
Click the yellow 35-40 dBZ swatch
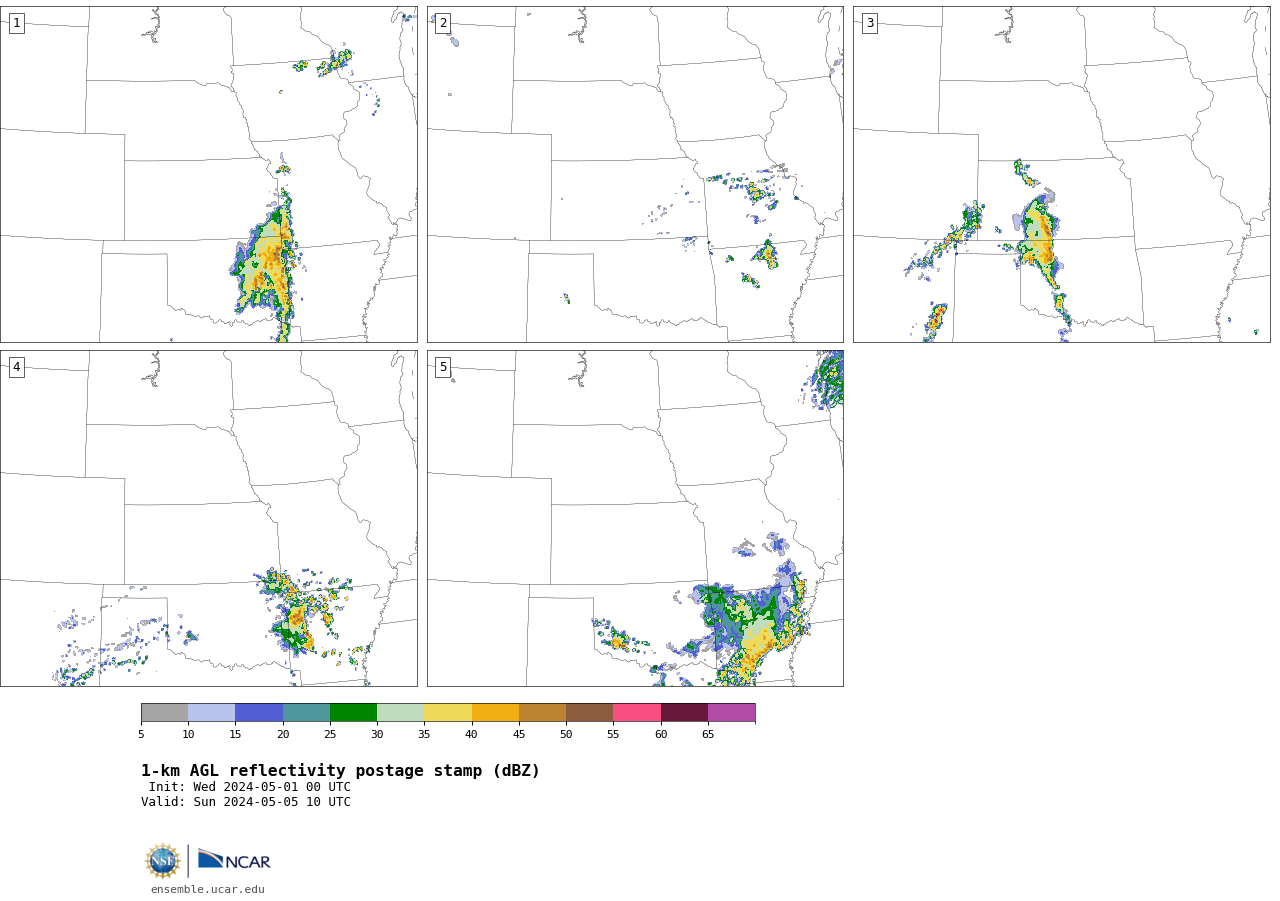448,713
